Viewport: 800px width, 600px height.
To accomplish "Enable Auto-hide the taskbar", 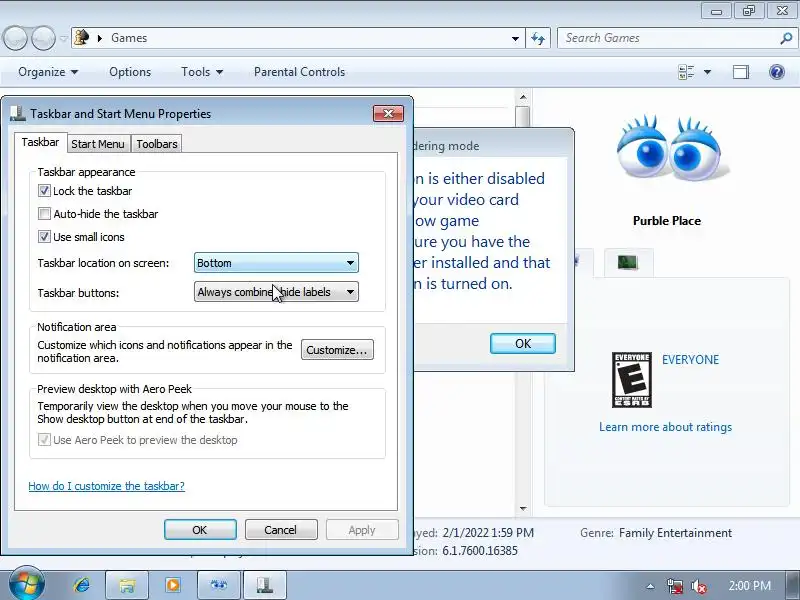I will click(x=44, y=214).
